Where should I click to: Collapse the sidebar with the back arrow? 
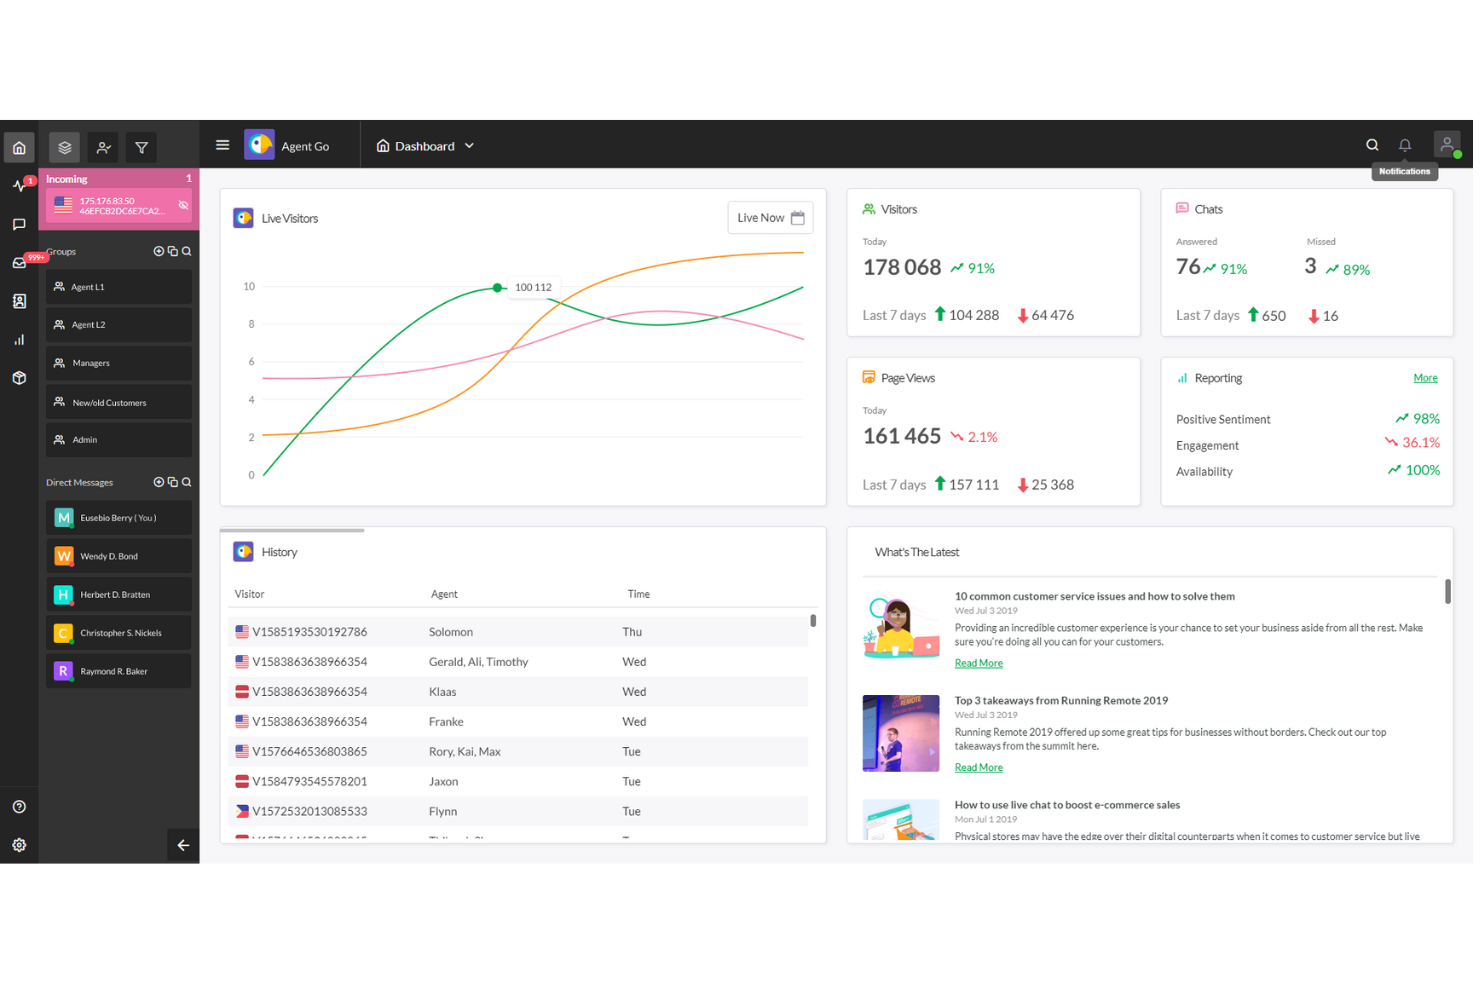182,845
